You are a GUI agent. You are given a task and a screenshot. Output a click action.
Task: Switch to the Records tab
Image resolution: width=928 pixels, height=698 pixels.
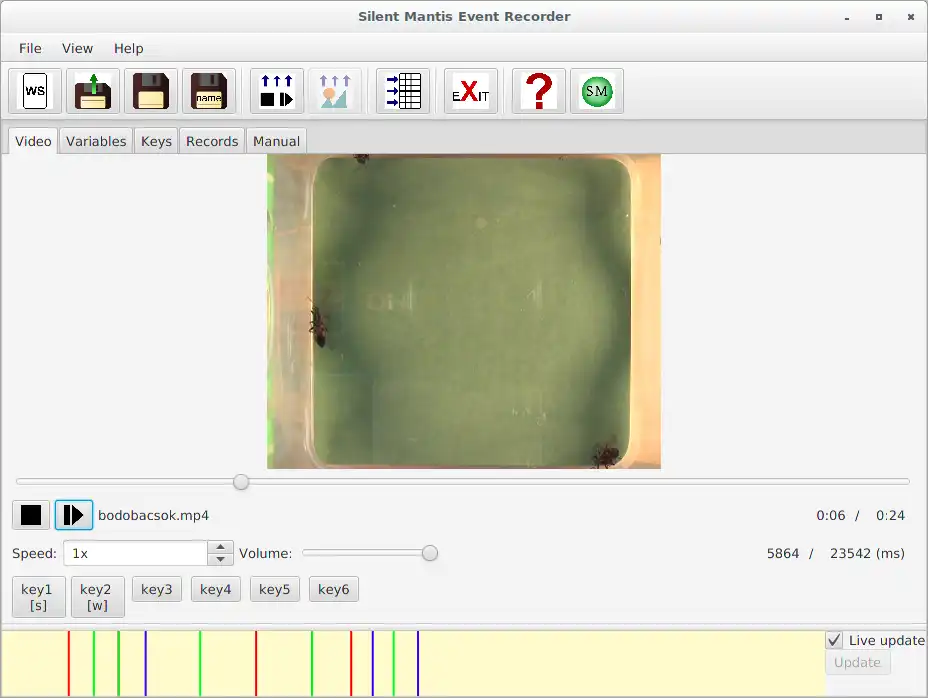click(x=212, y=141)
